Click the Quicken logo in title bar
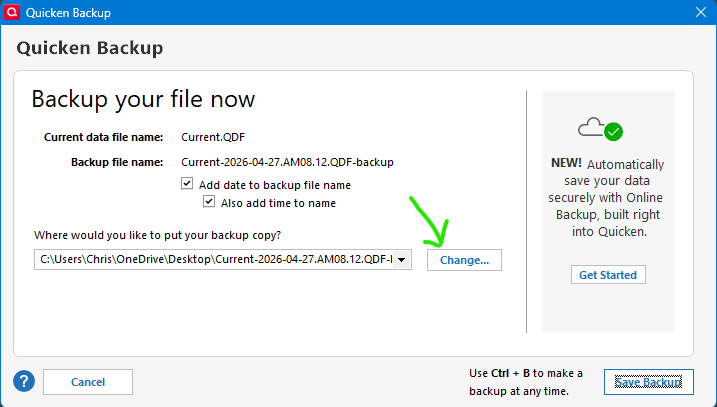This screenshot has height=407, width=717. click(12, 12)
